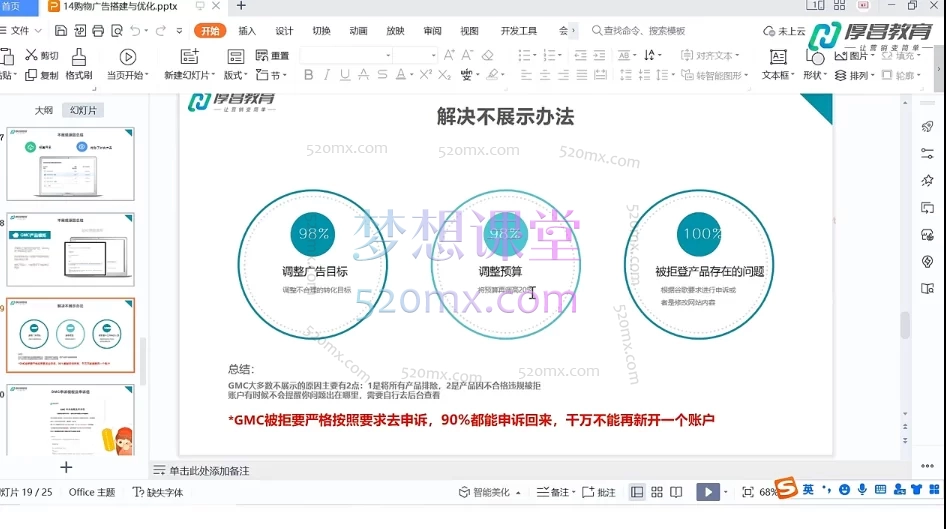The image size is (946, 529).
Task: Switch to Slide Sorter view icon
Action: coord(657,492)
